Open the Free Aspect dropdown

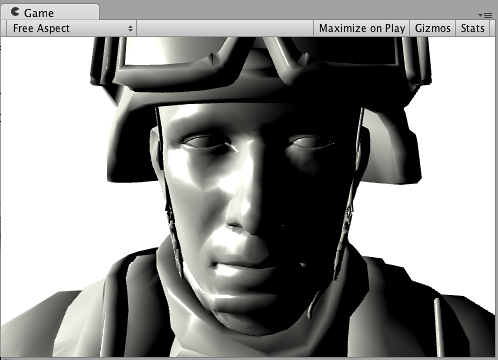tap(71, 28)
